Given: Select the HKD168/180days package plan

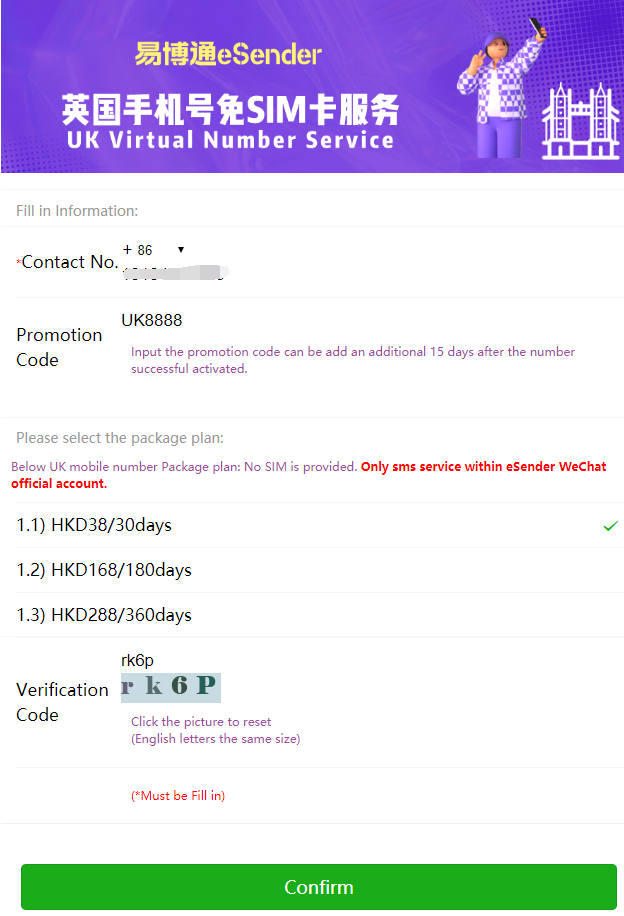Looking at the screenshot, I should click(x=319, y=570).
